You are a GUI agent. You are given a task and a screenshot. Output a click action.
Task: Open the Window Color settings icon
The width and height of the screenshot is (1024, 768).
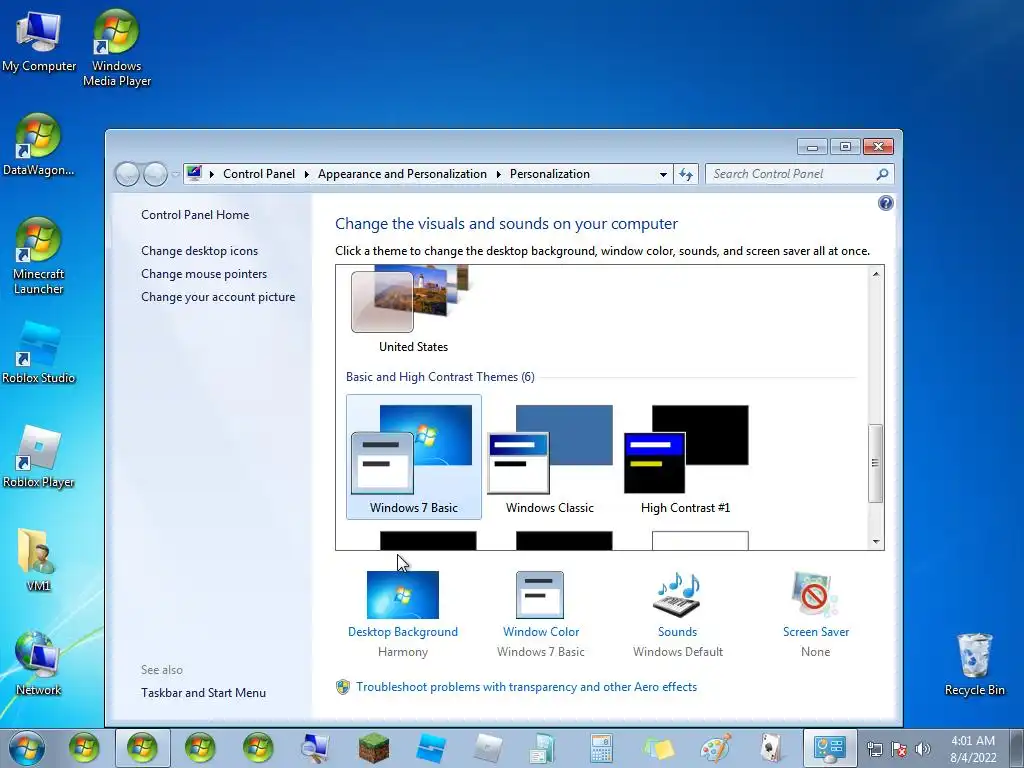[x=540, y=594]
